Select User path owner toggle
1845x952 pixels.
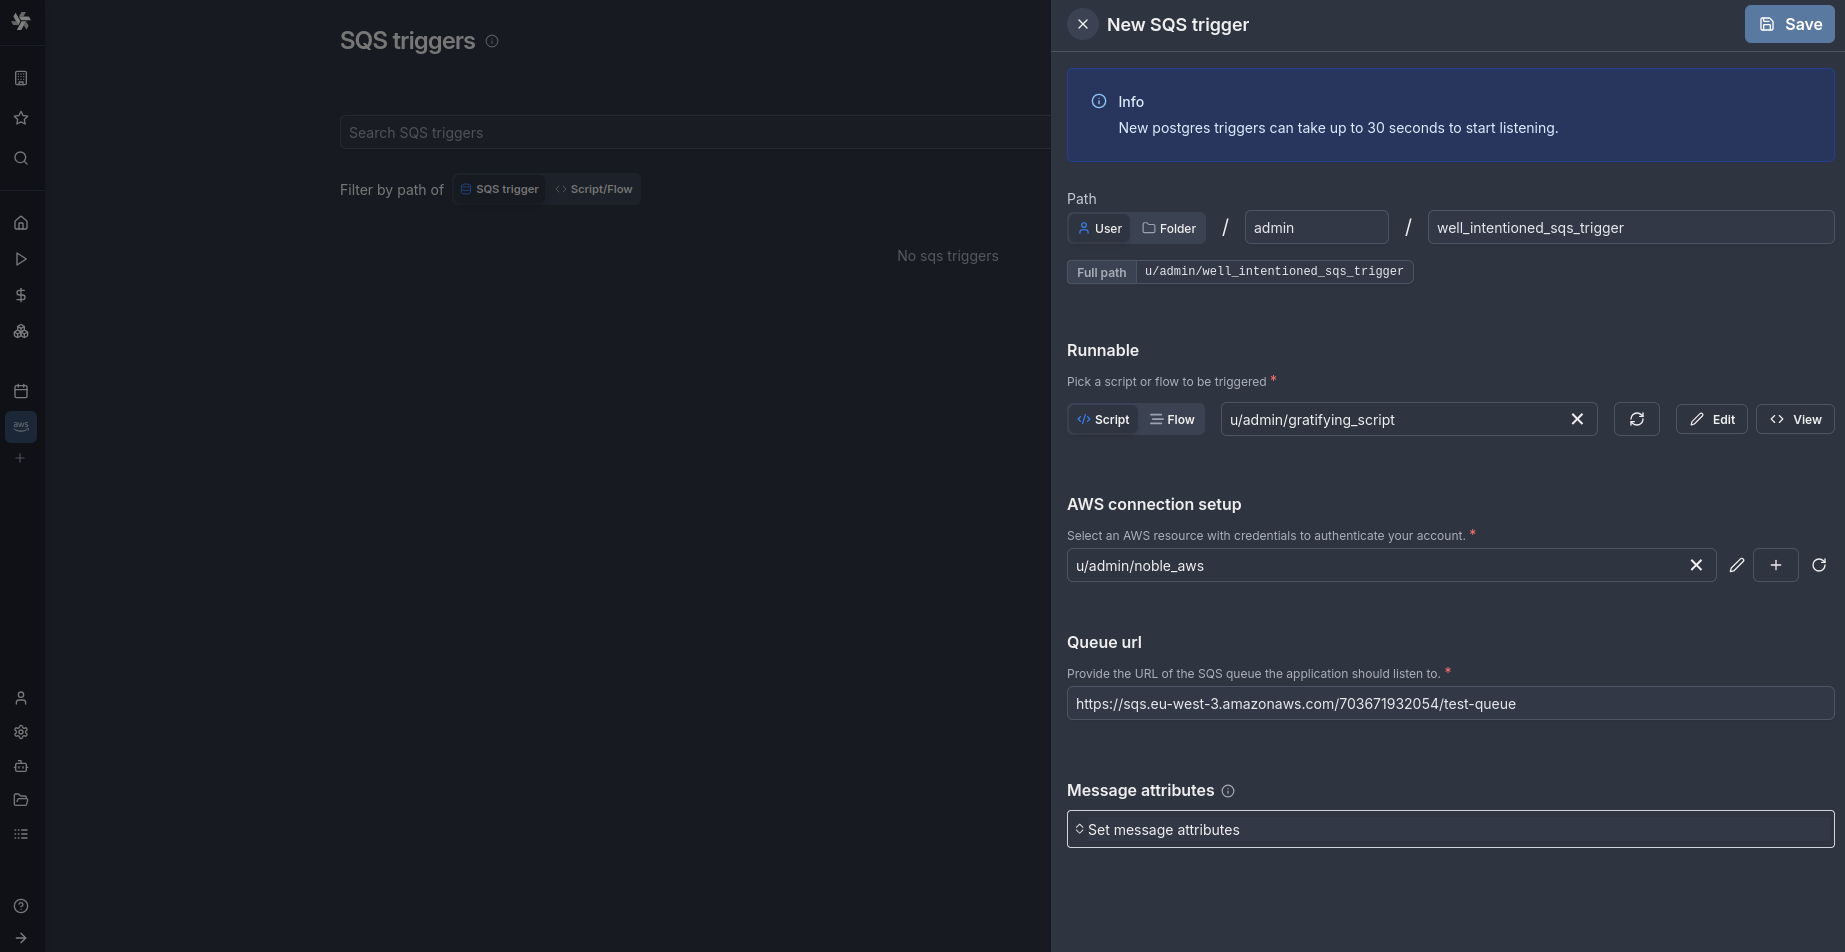[x=1099, y=228]
